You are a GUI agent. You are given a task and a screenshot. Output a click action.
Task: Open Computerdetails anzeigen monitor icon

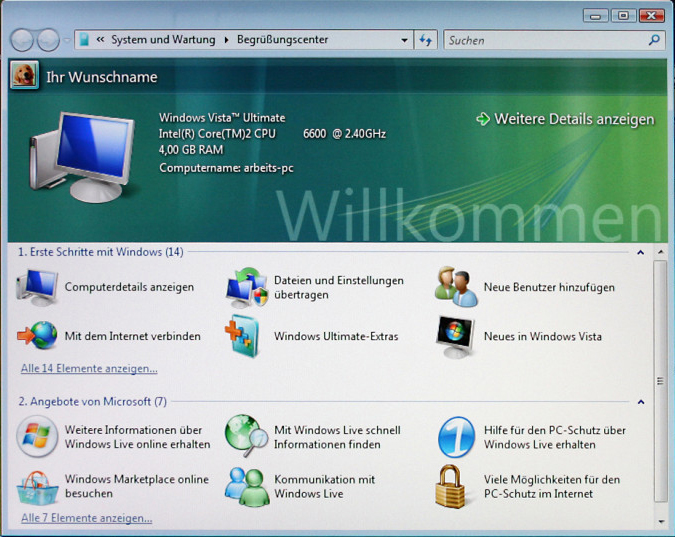(37, 288)
